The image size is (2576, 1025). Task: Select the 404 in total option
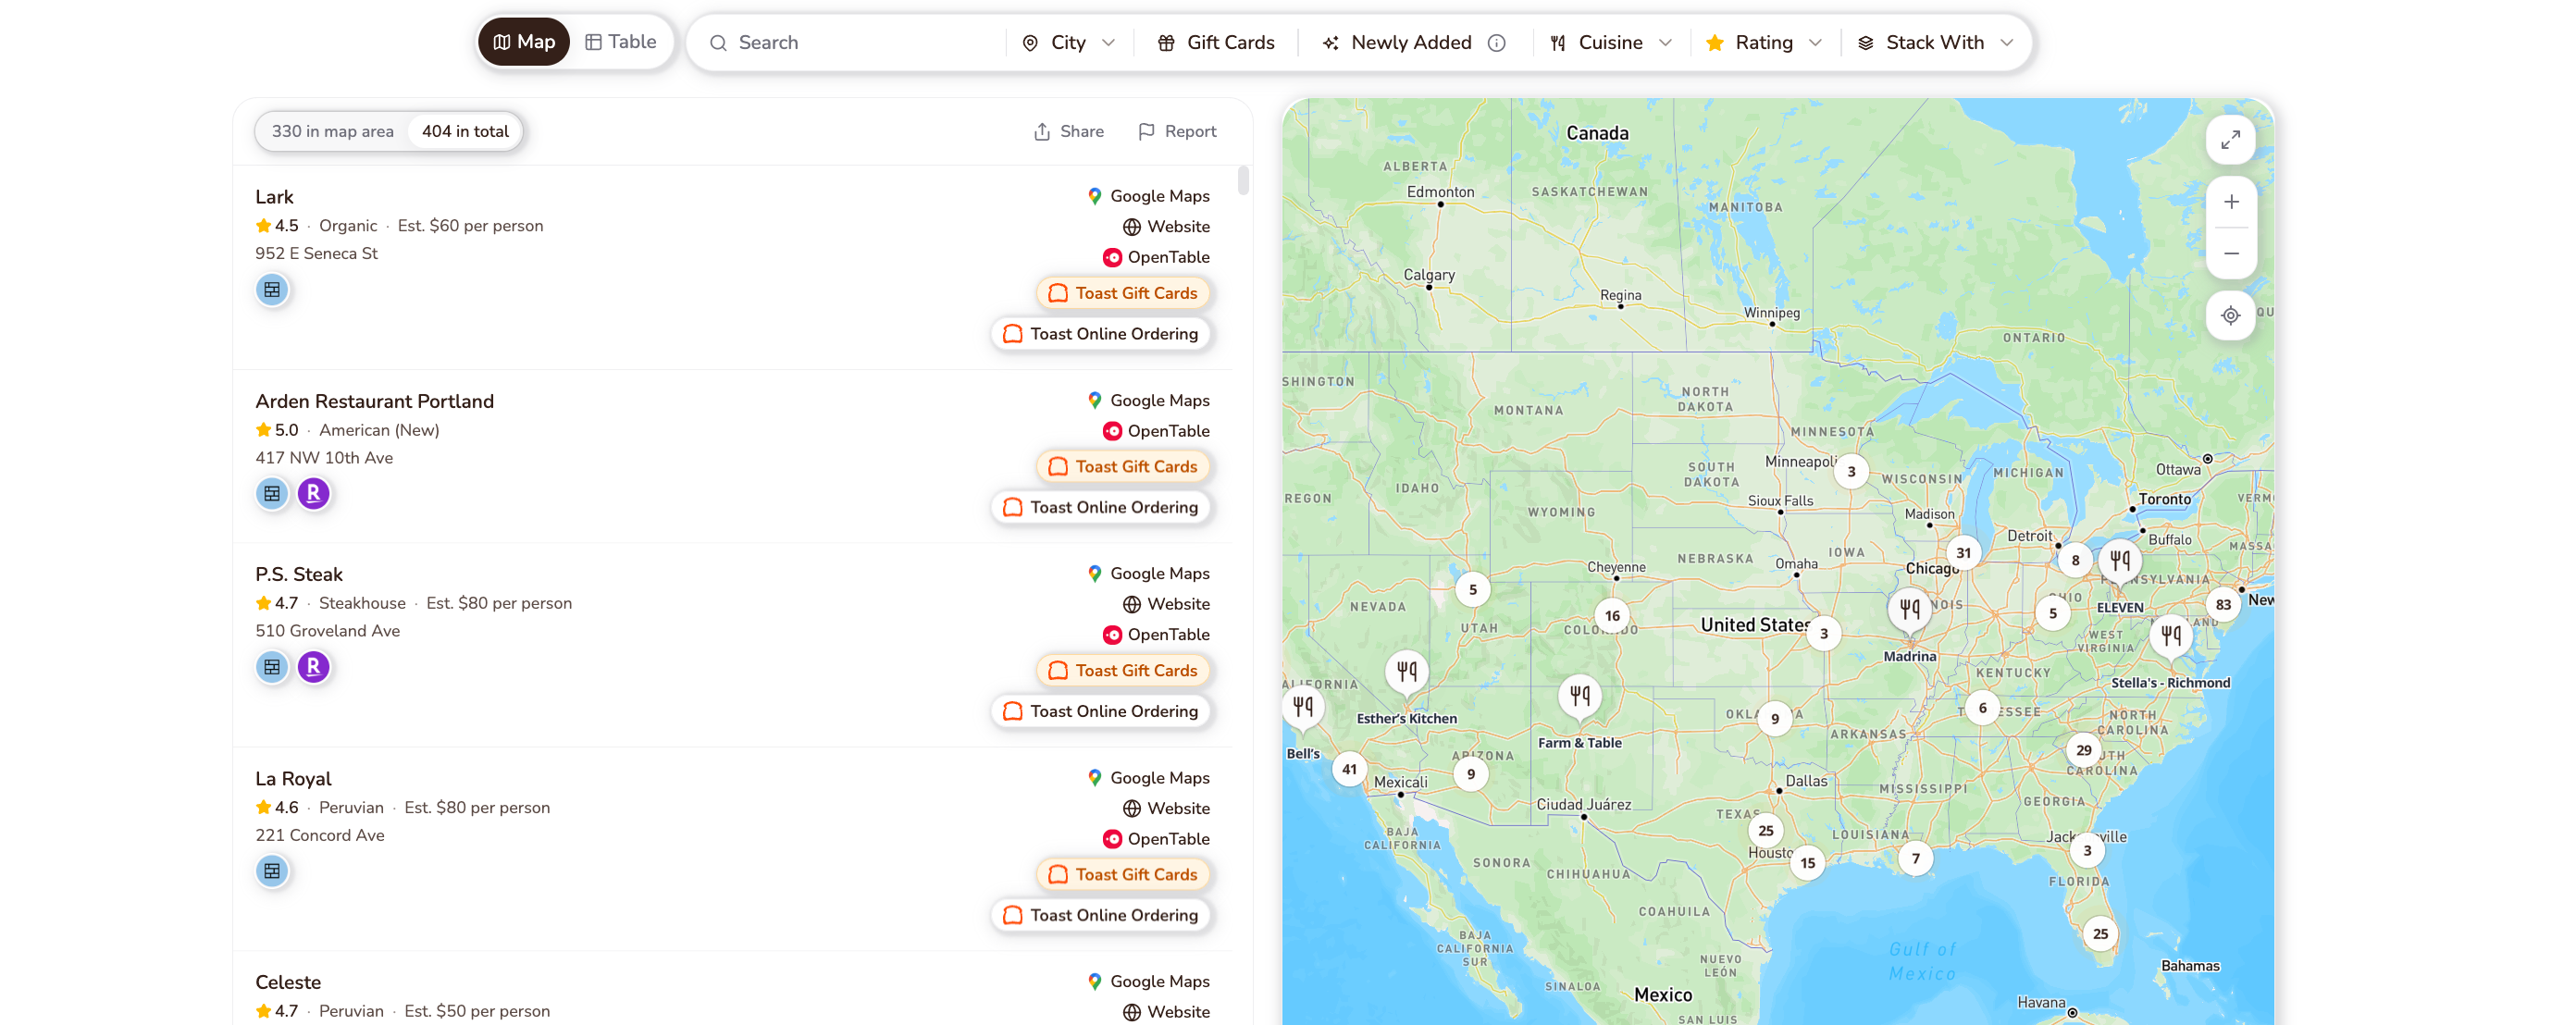(x=465, y=131)
